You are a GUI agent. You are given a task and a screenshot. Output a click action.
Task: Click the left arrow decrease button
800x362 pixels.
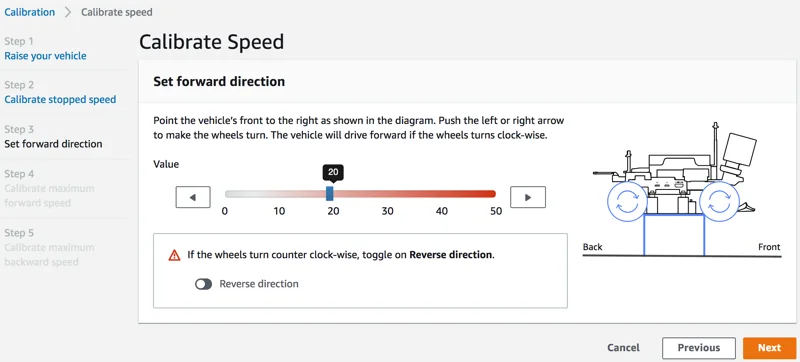click(x=193, y=197)
